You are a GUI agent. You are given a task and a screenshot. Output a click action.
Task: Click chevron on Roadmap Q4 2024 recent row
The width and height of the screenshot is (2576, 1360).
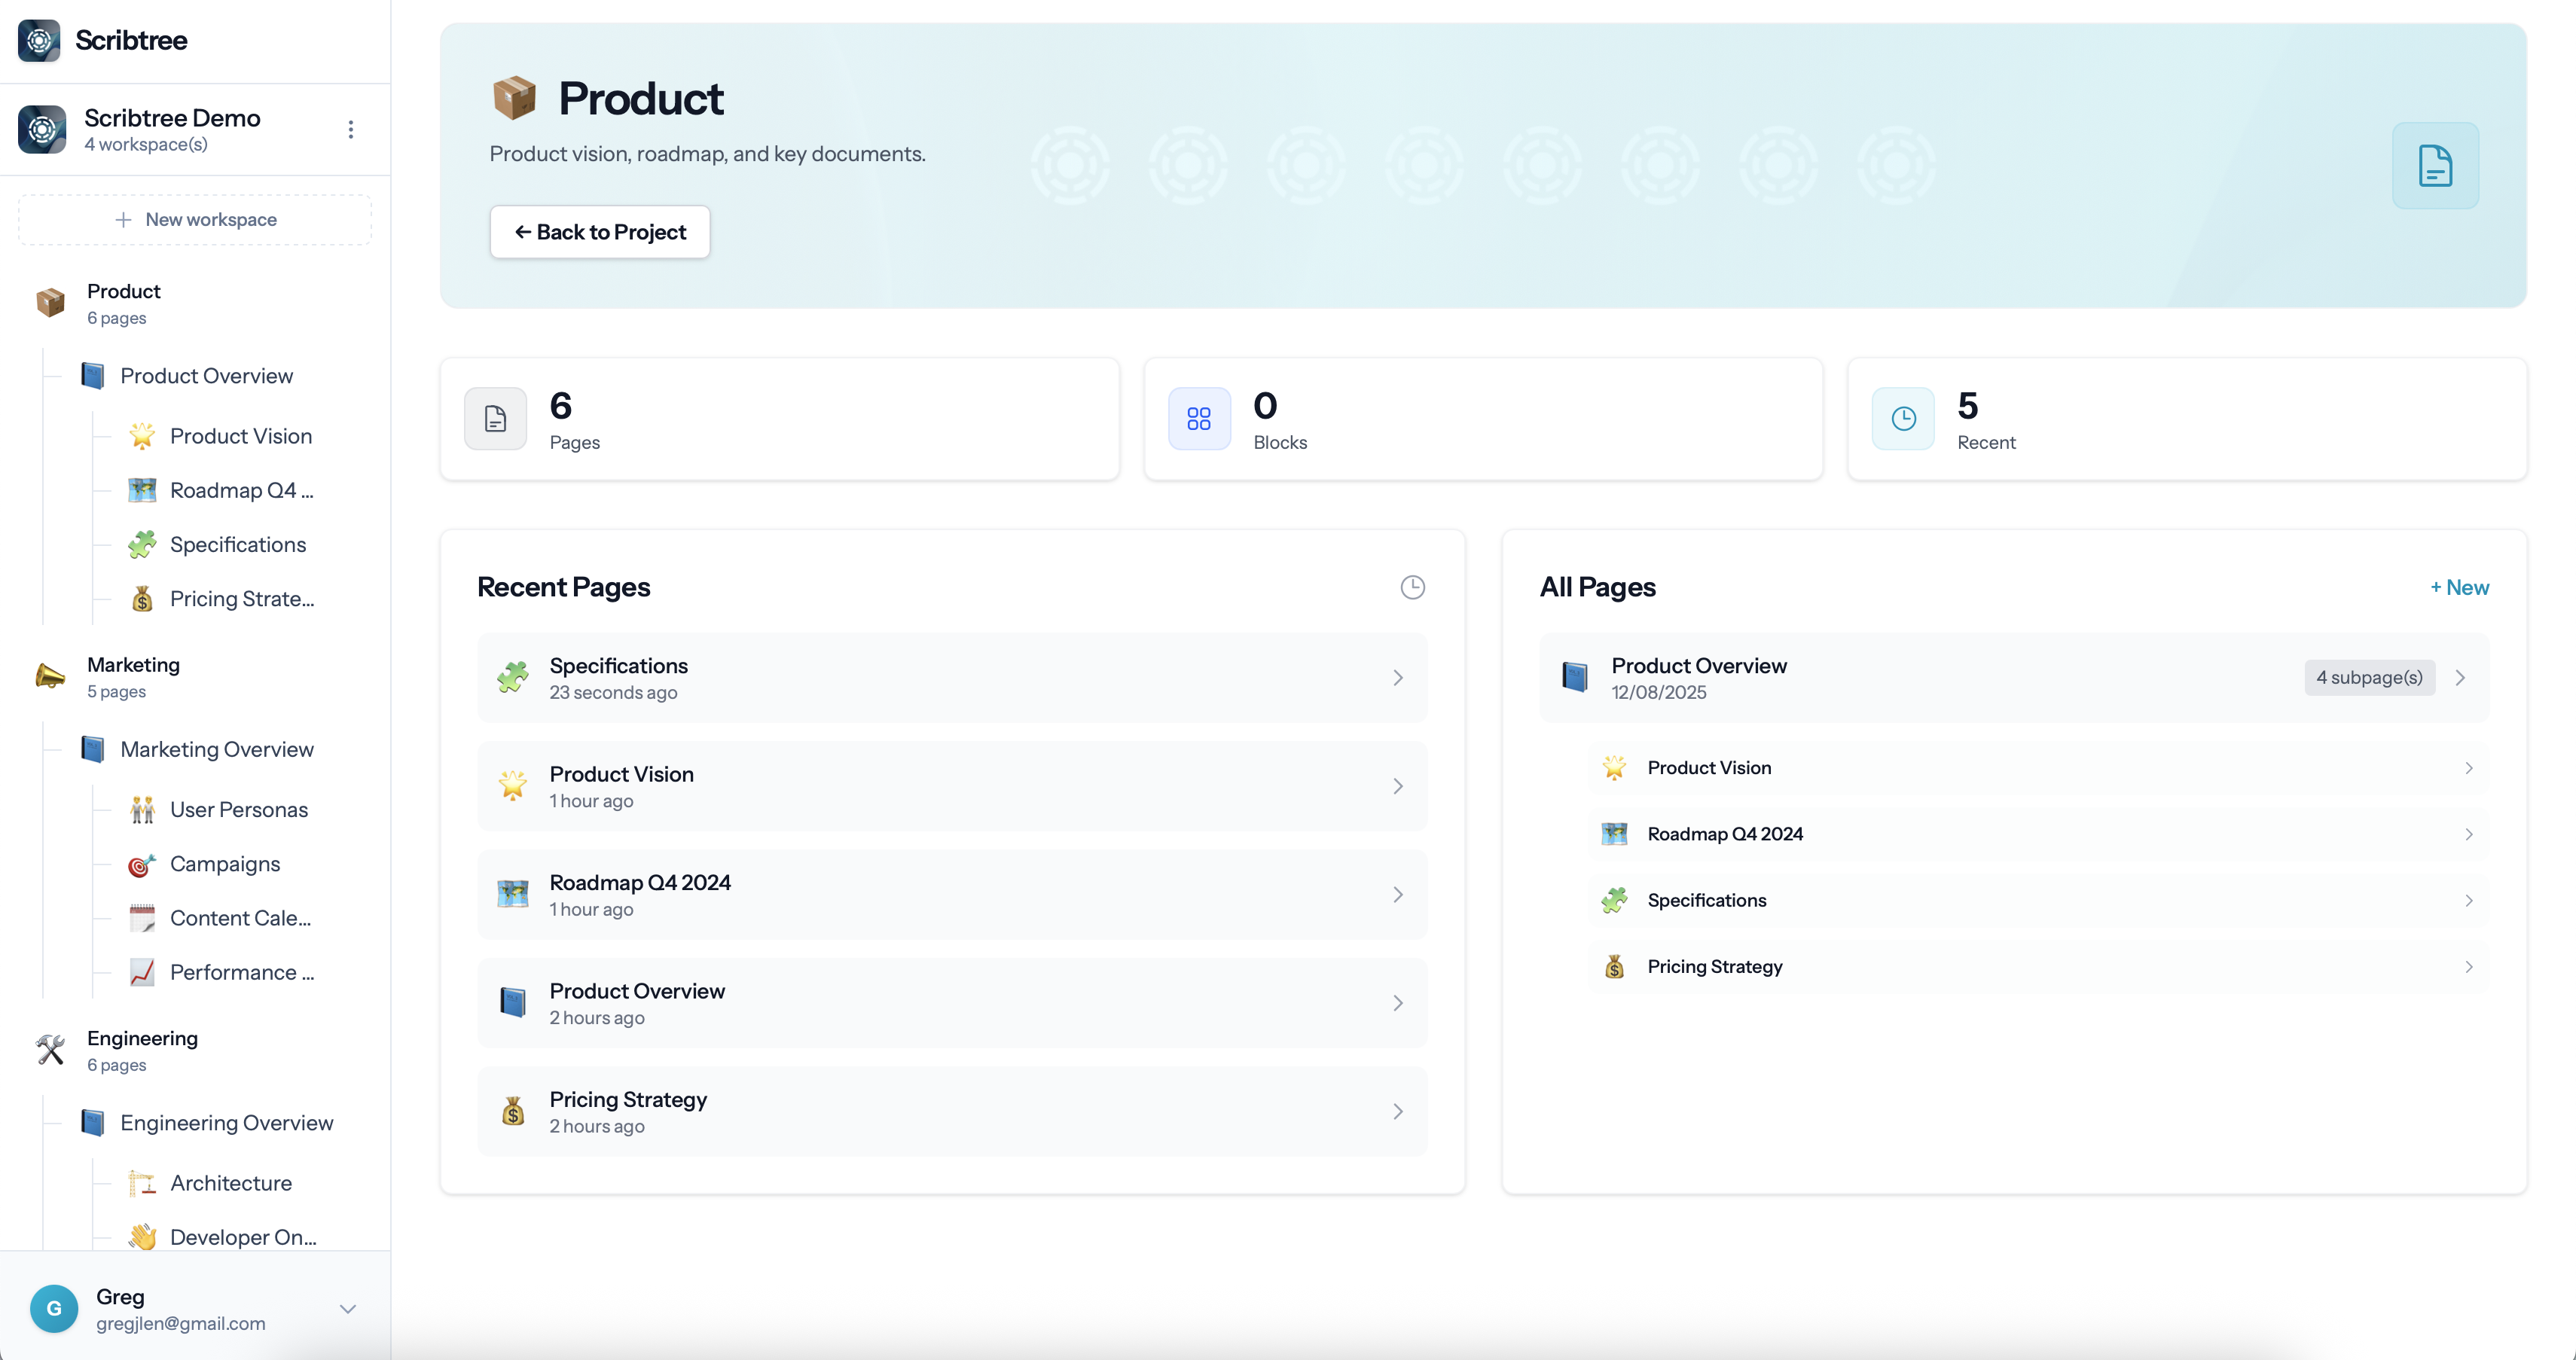point(1398,895)
